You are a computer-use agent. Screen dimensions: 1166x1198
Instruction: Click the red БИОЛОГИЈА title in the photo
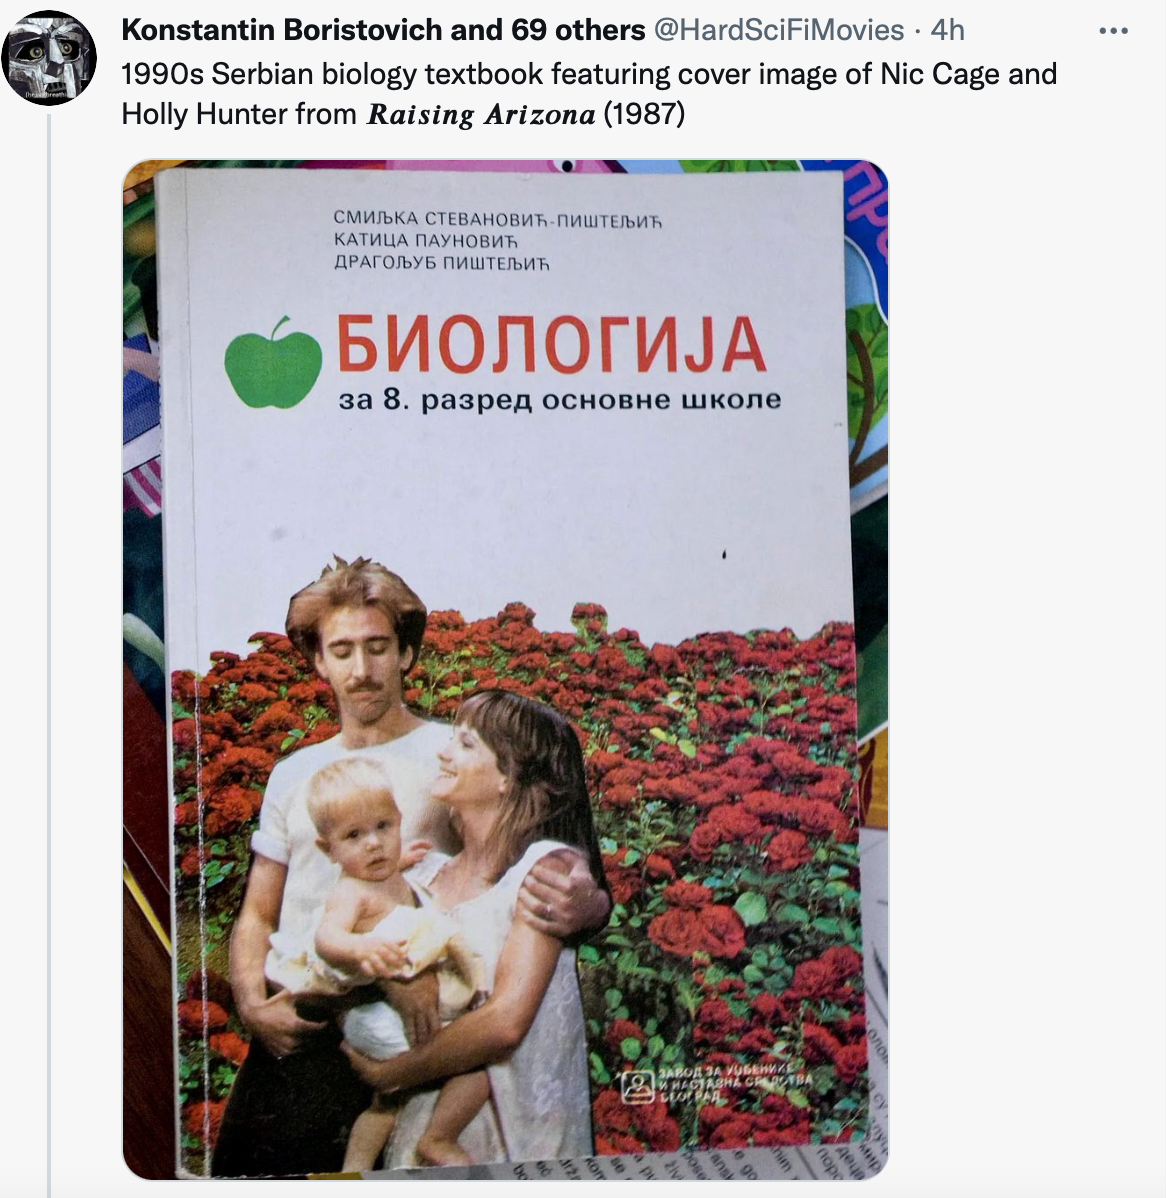[x=551, y=345]
